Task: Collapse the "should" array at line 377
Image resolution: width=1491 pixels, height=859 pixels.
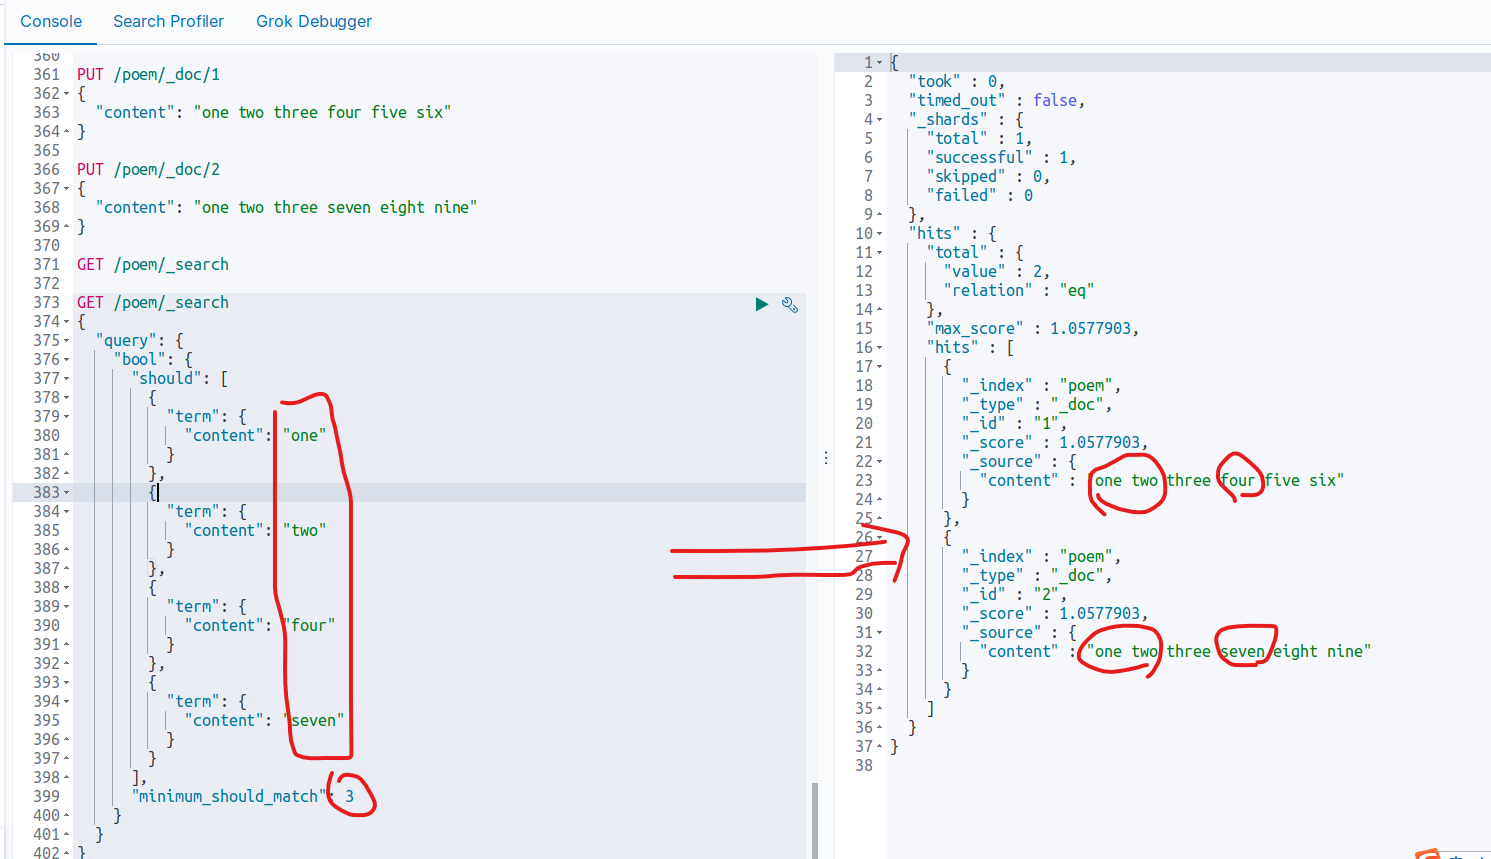Action: point(67,379)
